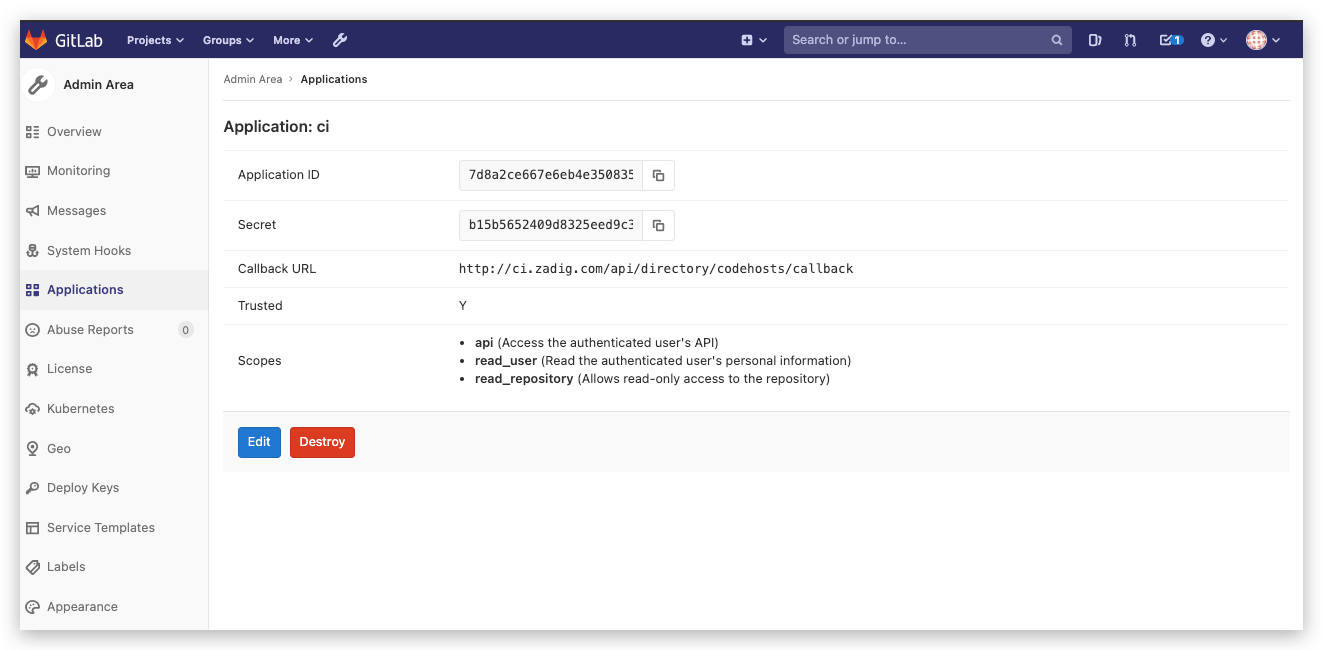Open the Kubernetes admin section

pyautogui.click(x=81, y=408)
